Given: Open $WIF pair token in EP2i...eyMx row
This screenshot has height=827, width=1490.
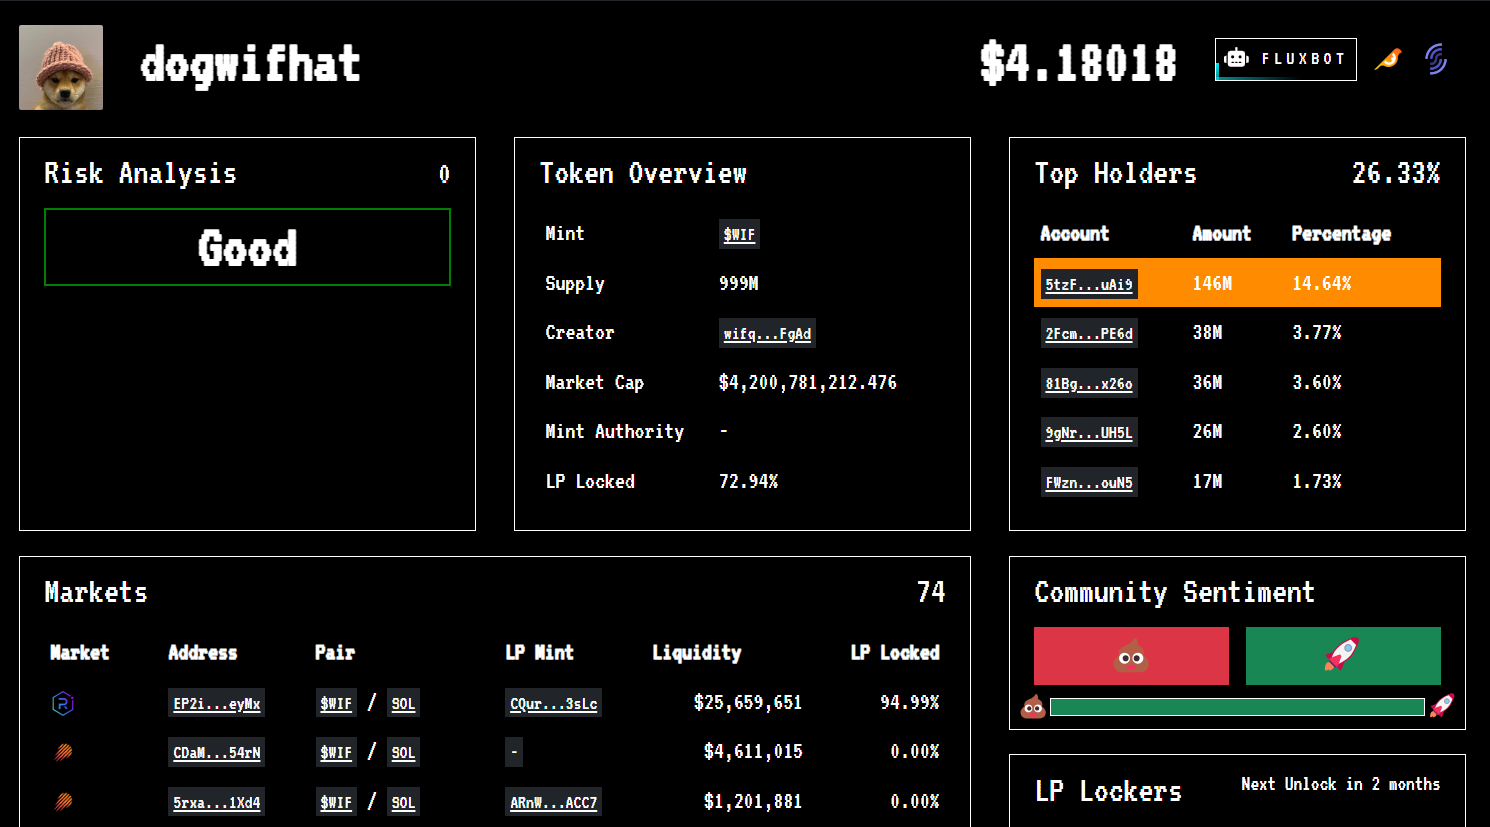Looking at the screenshot, I should (336, 703).
